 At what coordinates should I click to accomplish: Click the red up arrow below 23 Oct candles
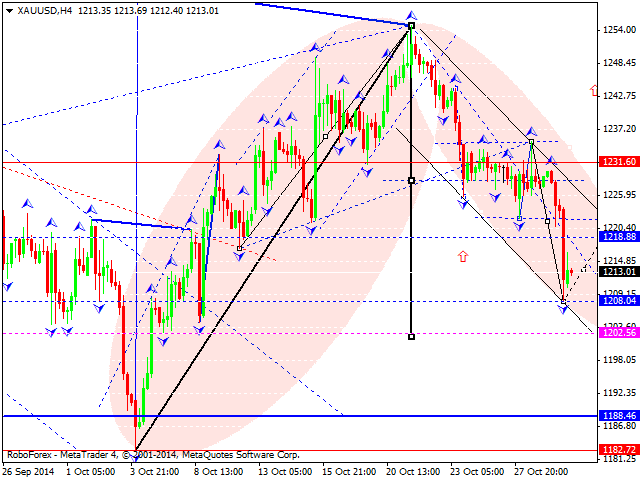point(462,256)
